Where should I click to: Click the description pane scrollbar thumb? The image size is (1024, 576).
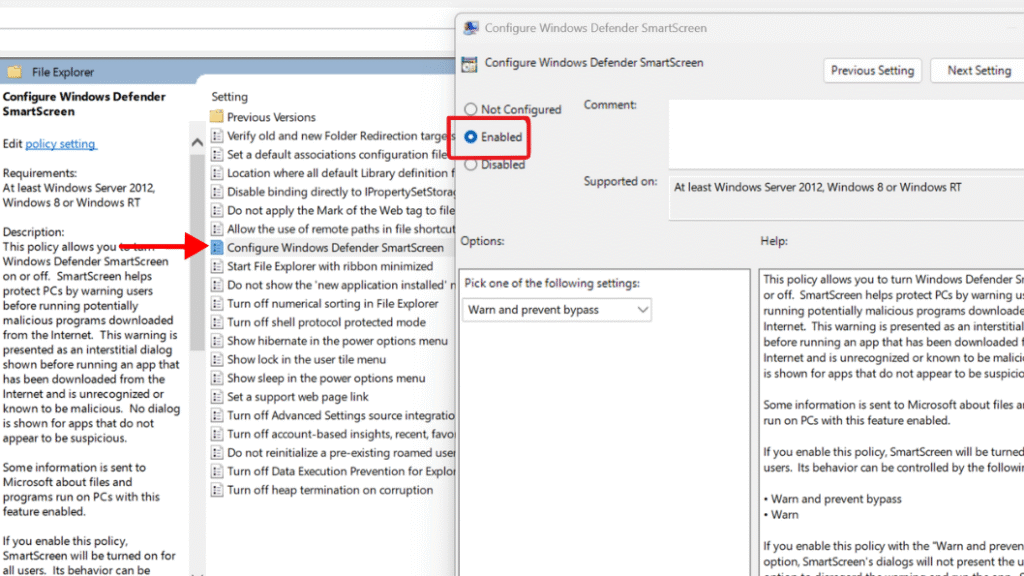pos(197,251)
